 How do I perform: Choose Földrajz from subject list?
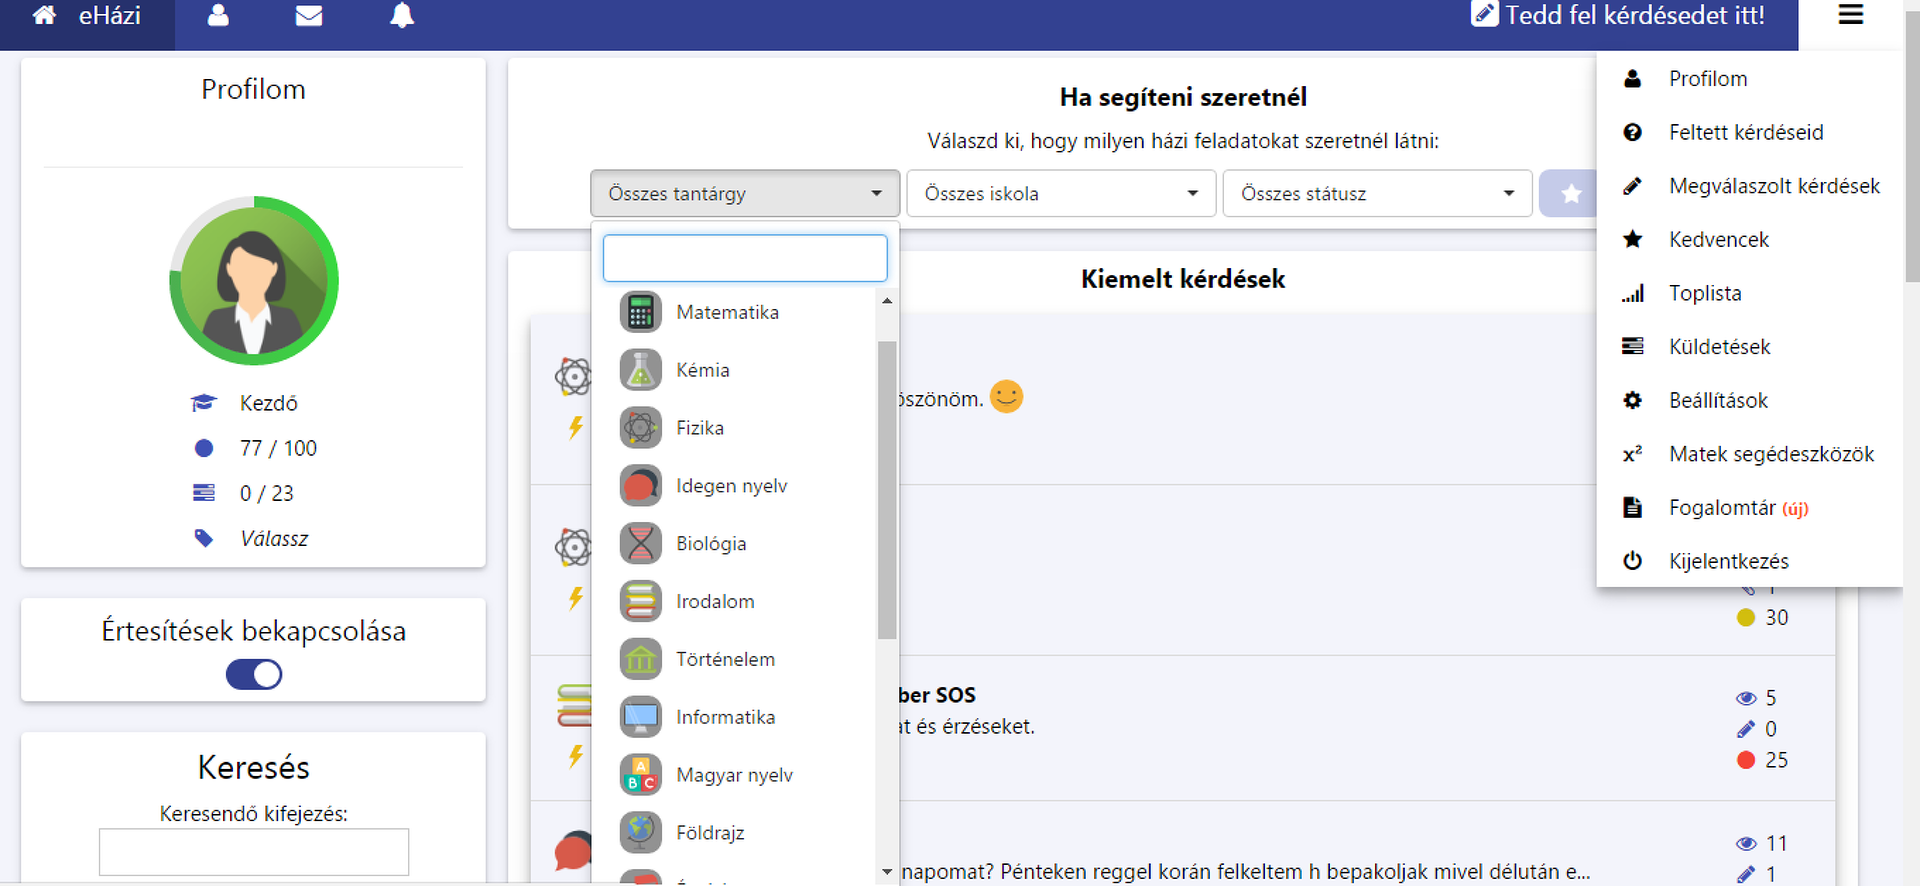click(x=710, y=833)
